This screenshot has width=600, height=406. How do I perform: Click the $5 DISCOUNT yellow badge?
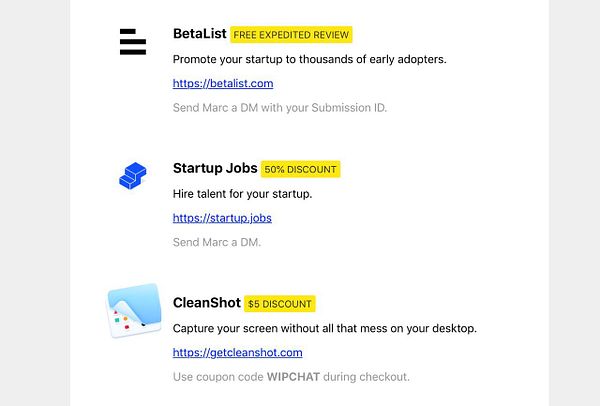[280, 303]
